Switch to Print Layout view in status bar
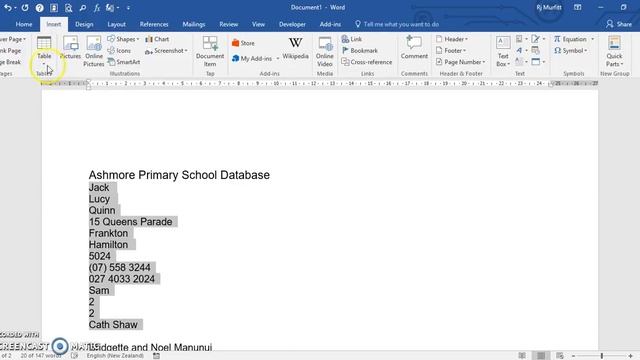 [x=541, y=356]
